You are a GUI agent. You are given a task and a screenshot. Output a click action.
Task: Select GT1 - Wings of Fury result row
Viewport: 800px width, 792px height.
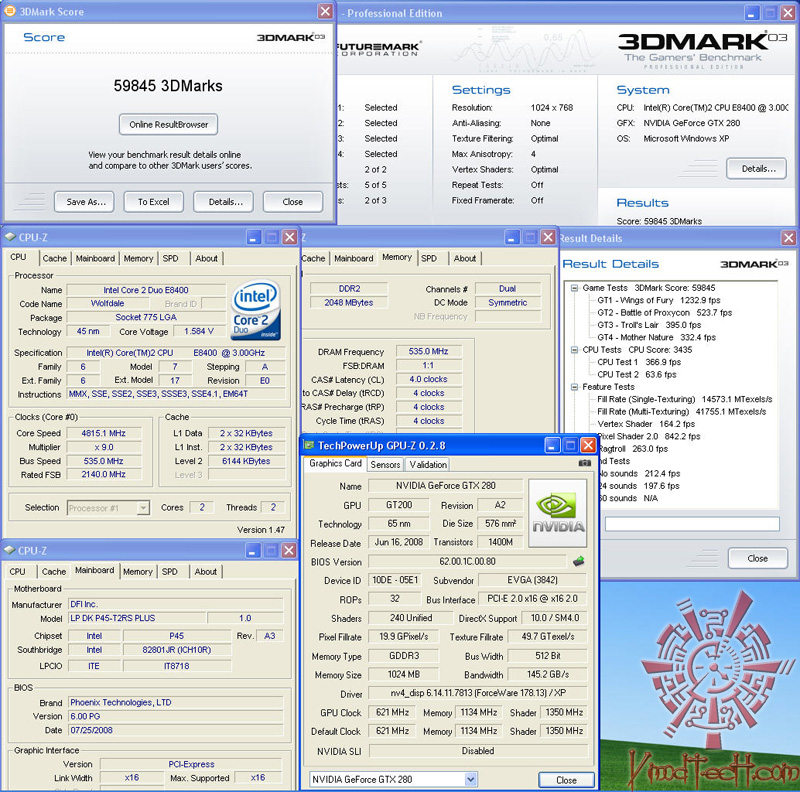pyautogui.click(x=659, y=300)
